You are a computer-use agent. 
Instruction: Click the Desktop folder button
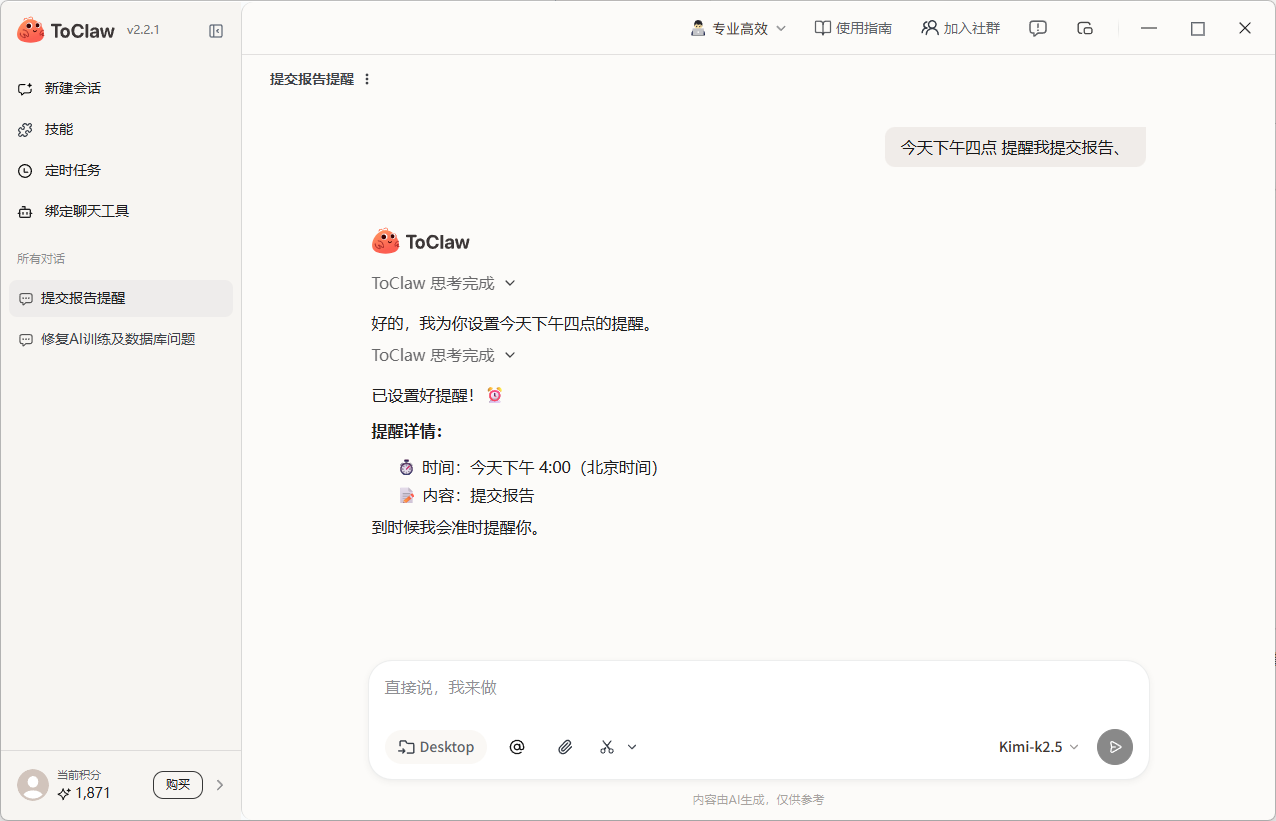[436, 747]
